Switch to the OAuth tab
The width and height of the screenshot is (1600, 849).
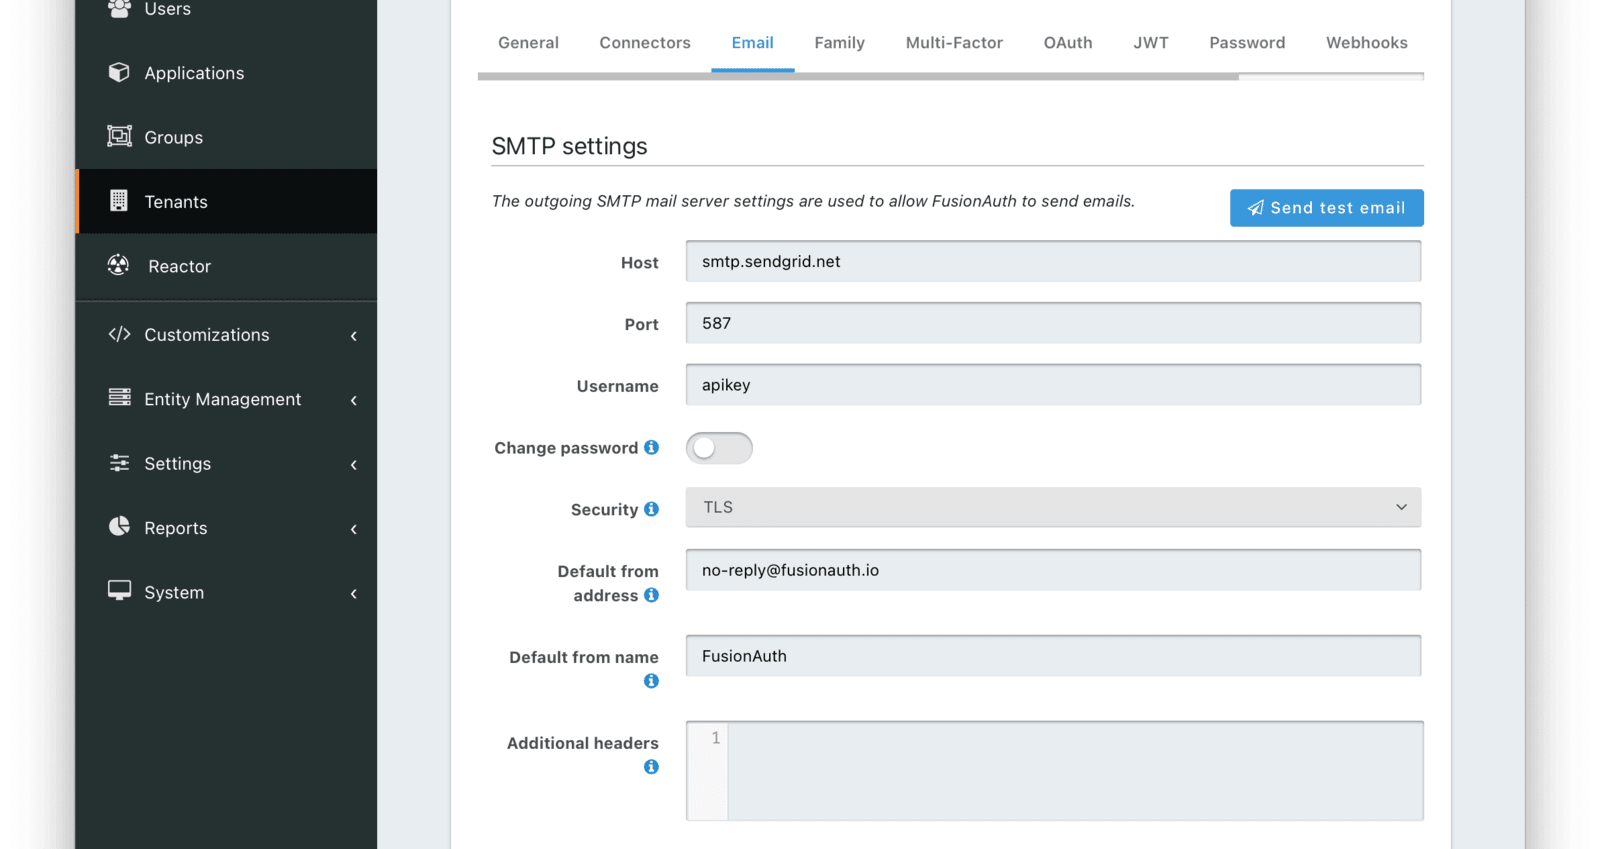[1068, 43]
